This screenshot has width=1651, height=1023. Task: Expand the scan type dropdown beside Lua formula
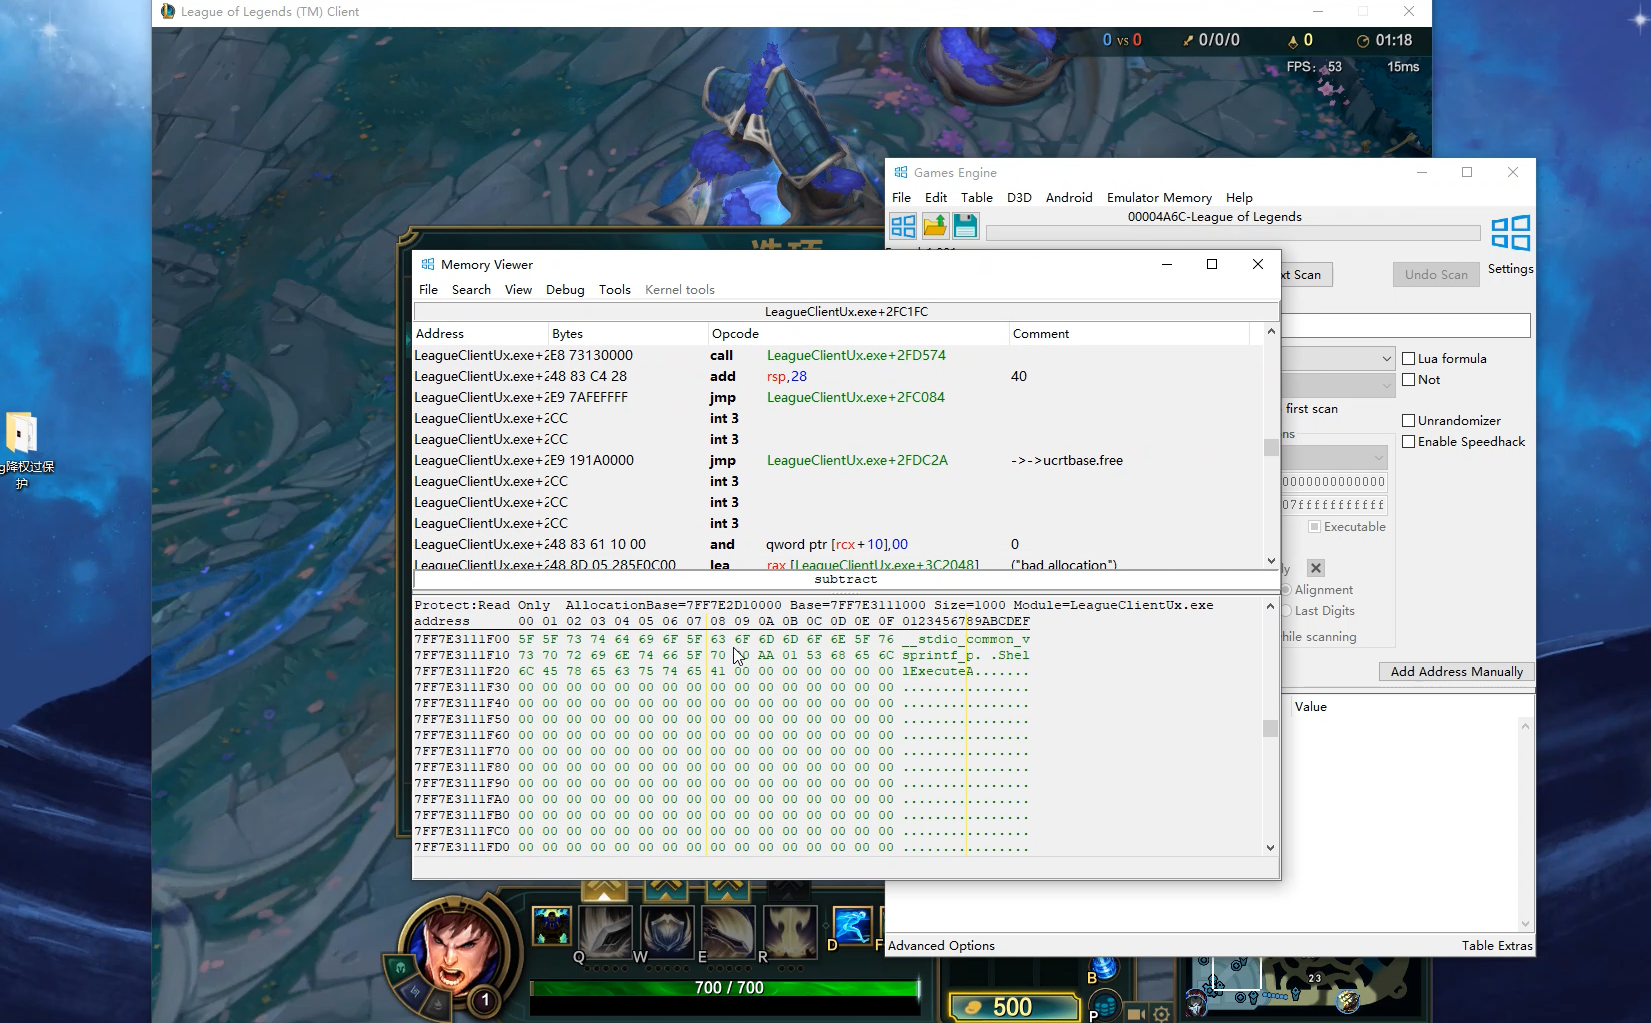[x=1386, y=359]
